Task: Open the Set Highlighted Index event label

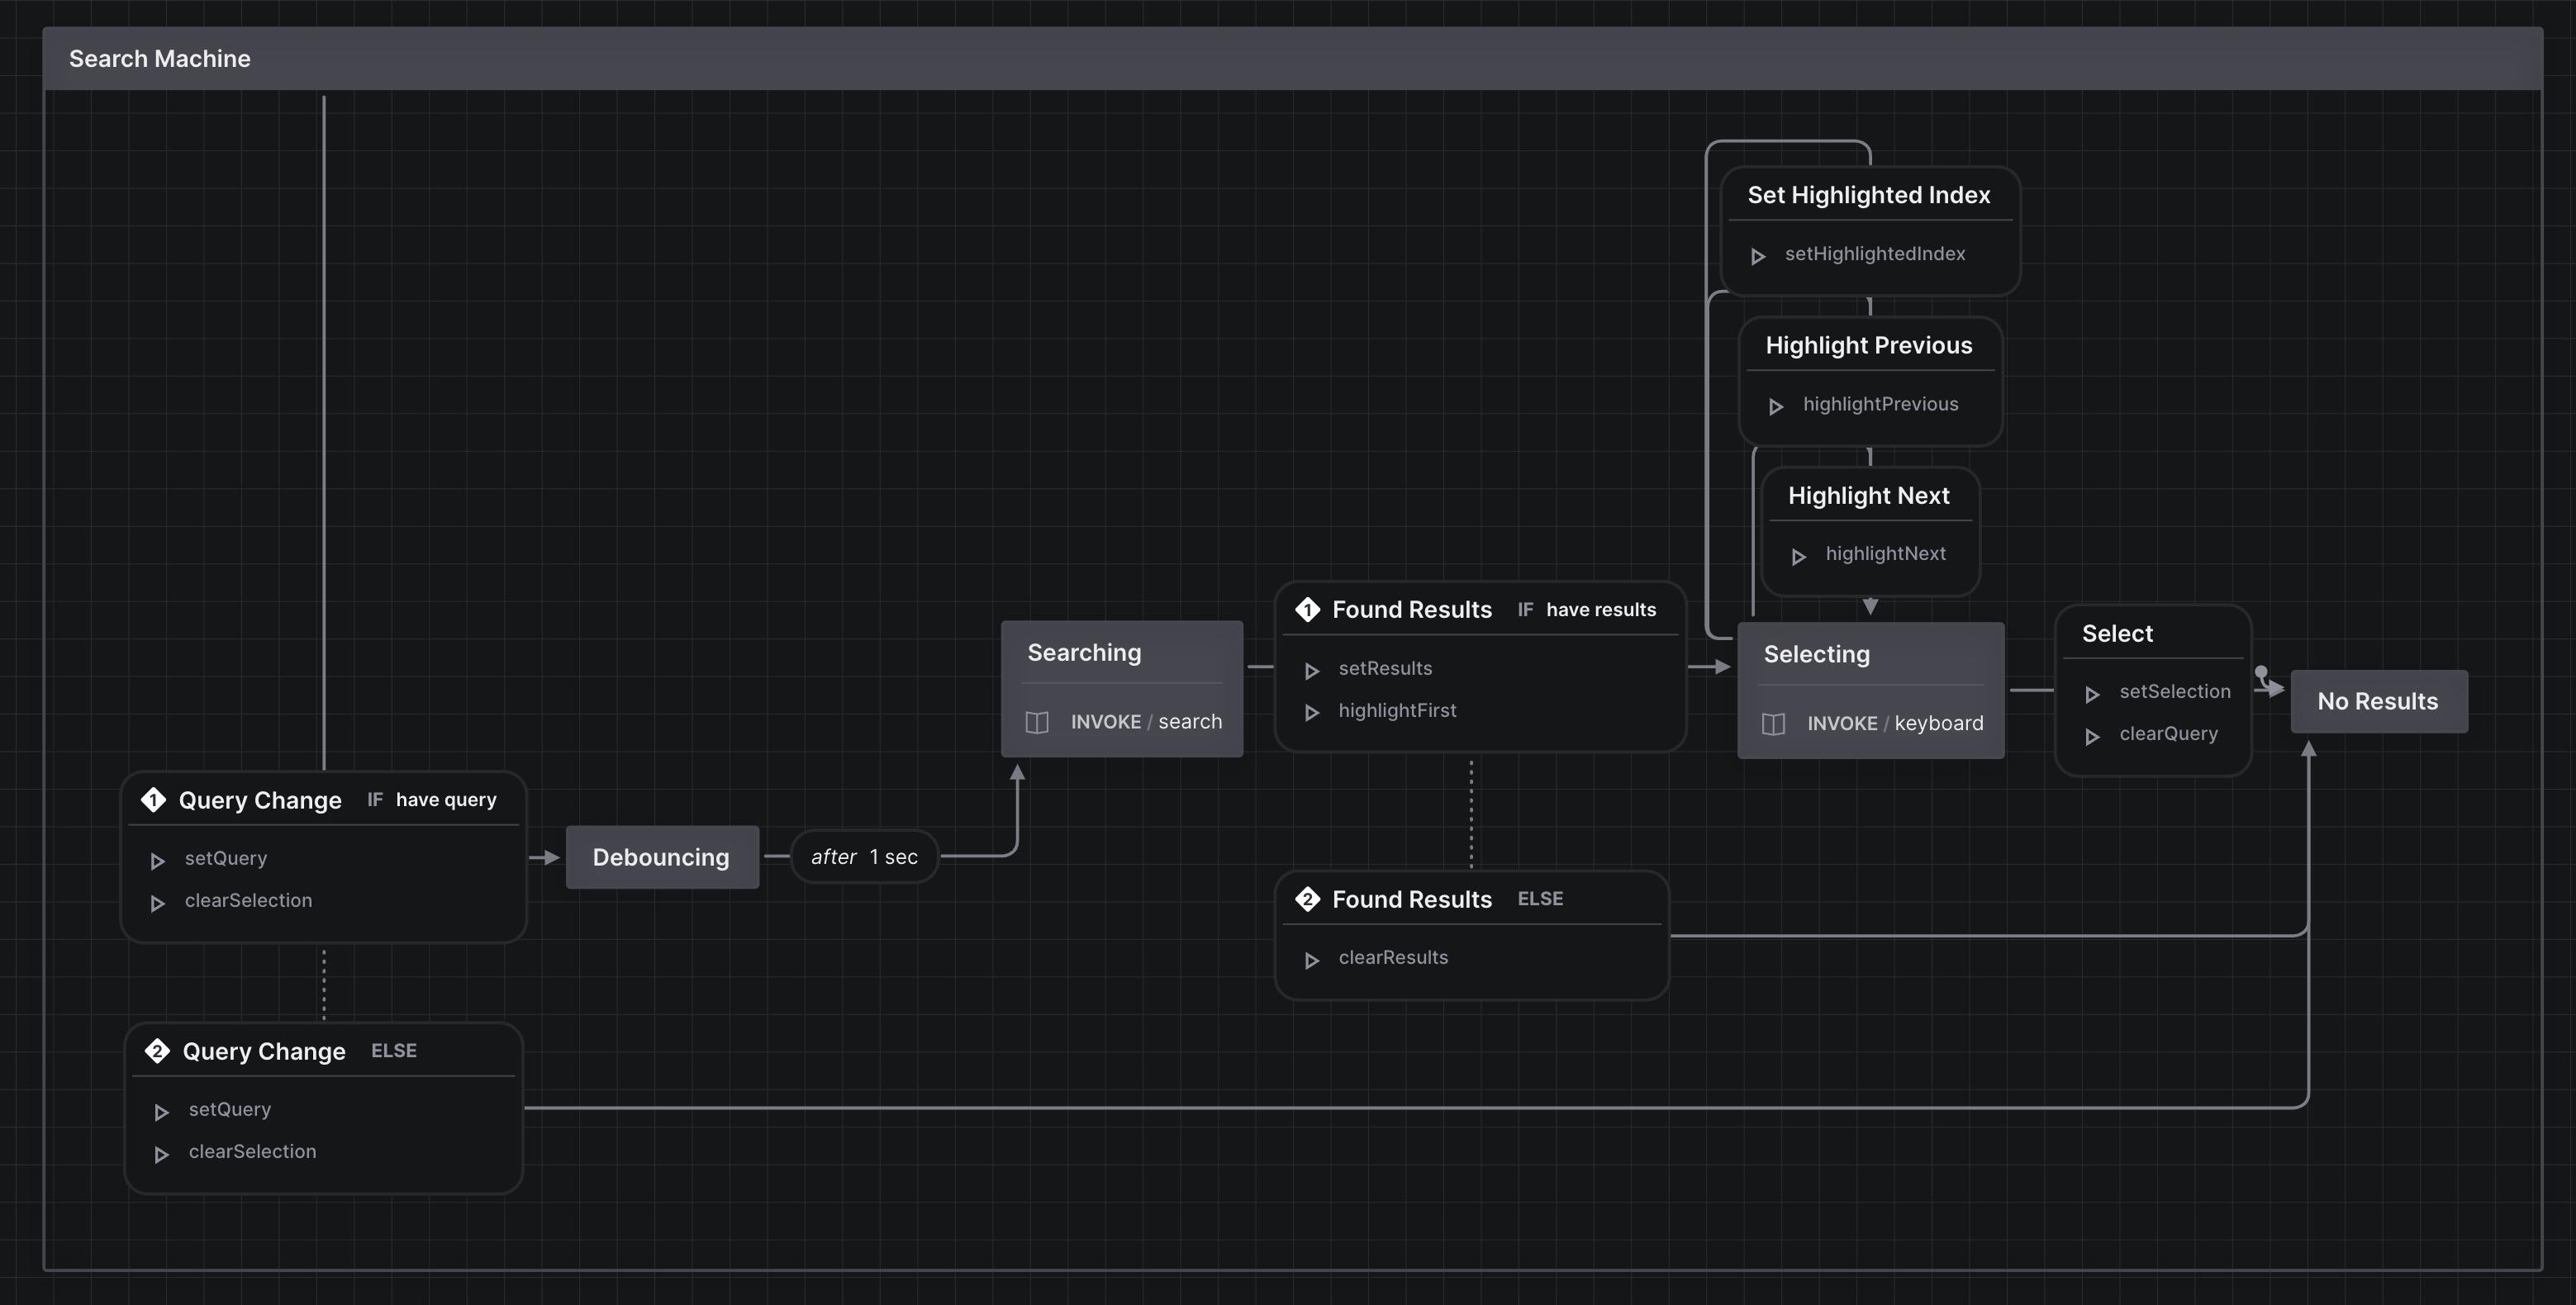Action: (1869, 195)
